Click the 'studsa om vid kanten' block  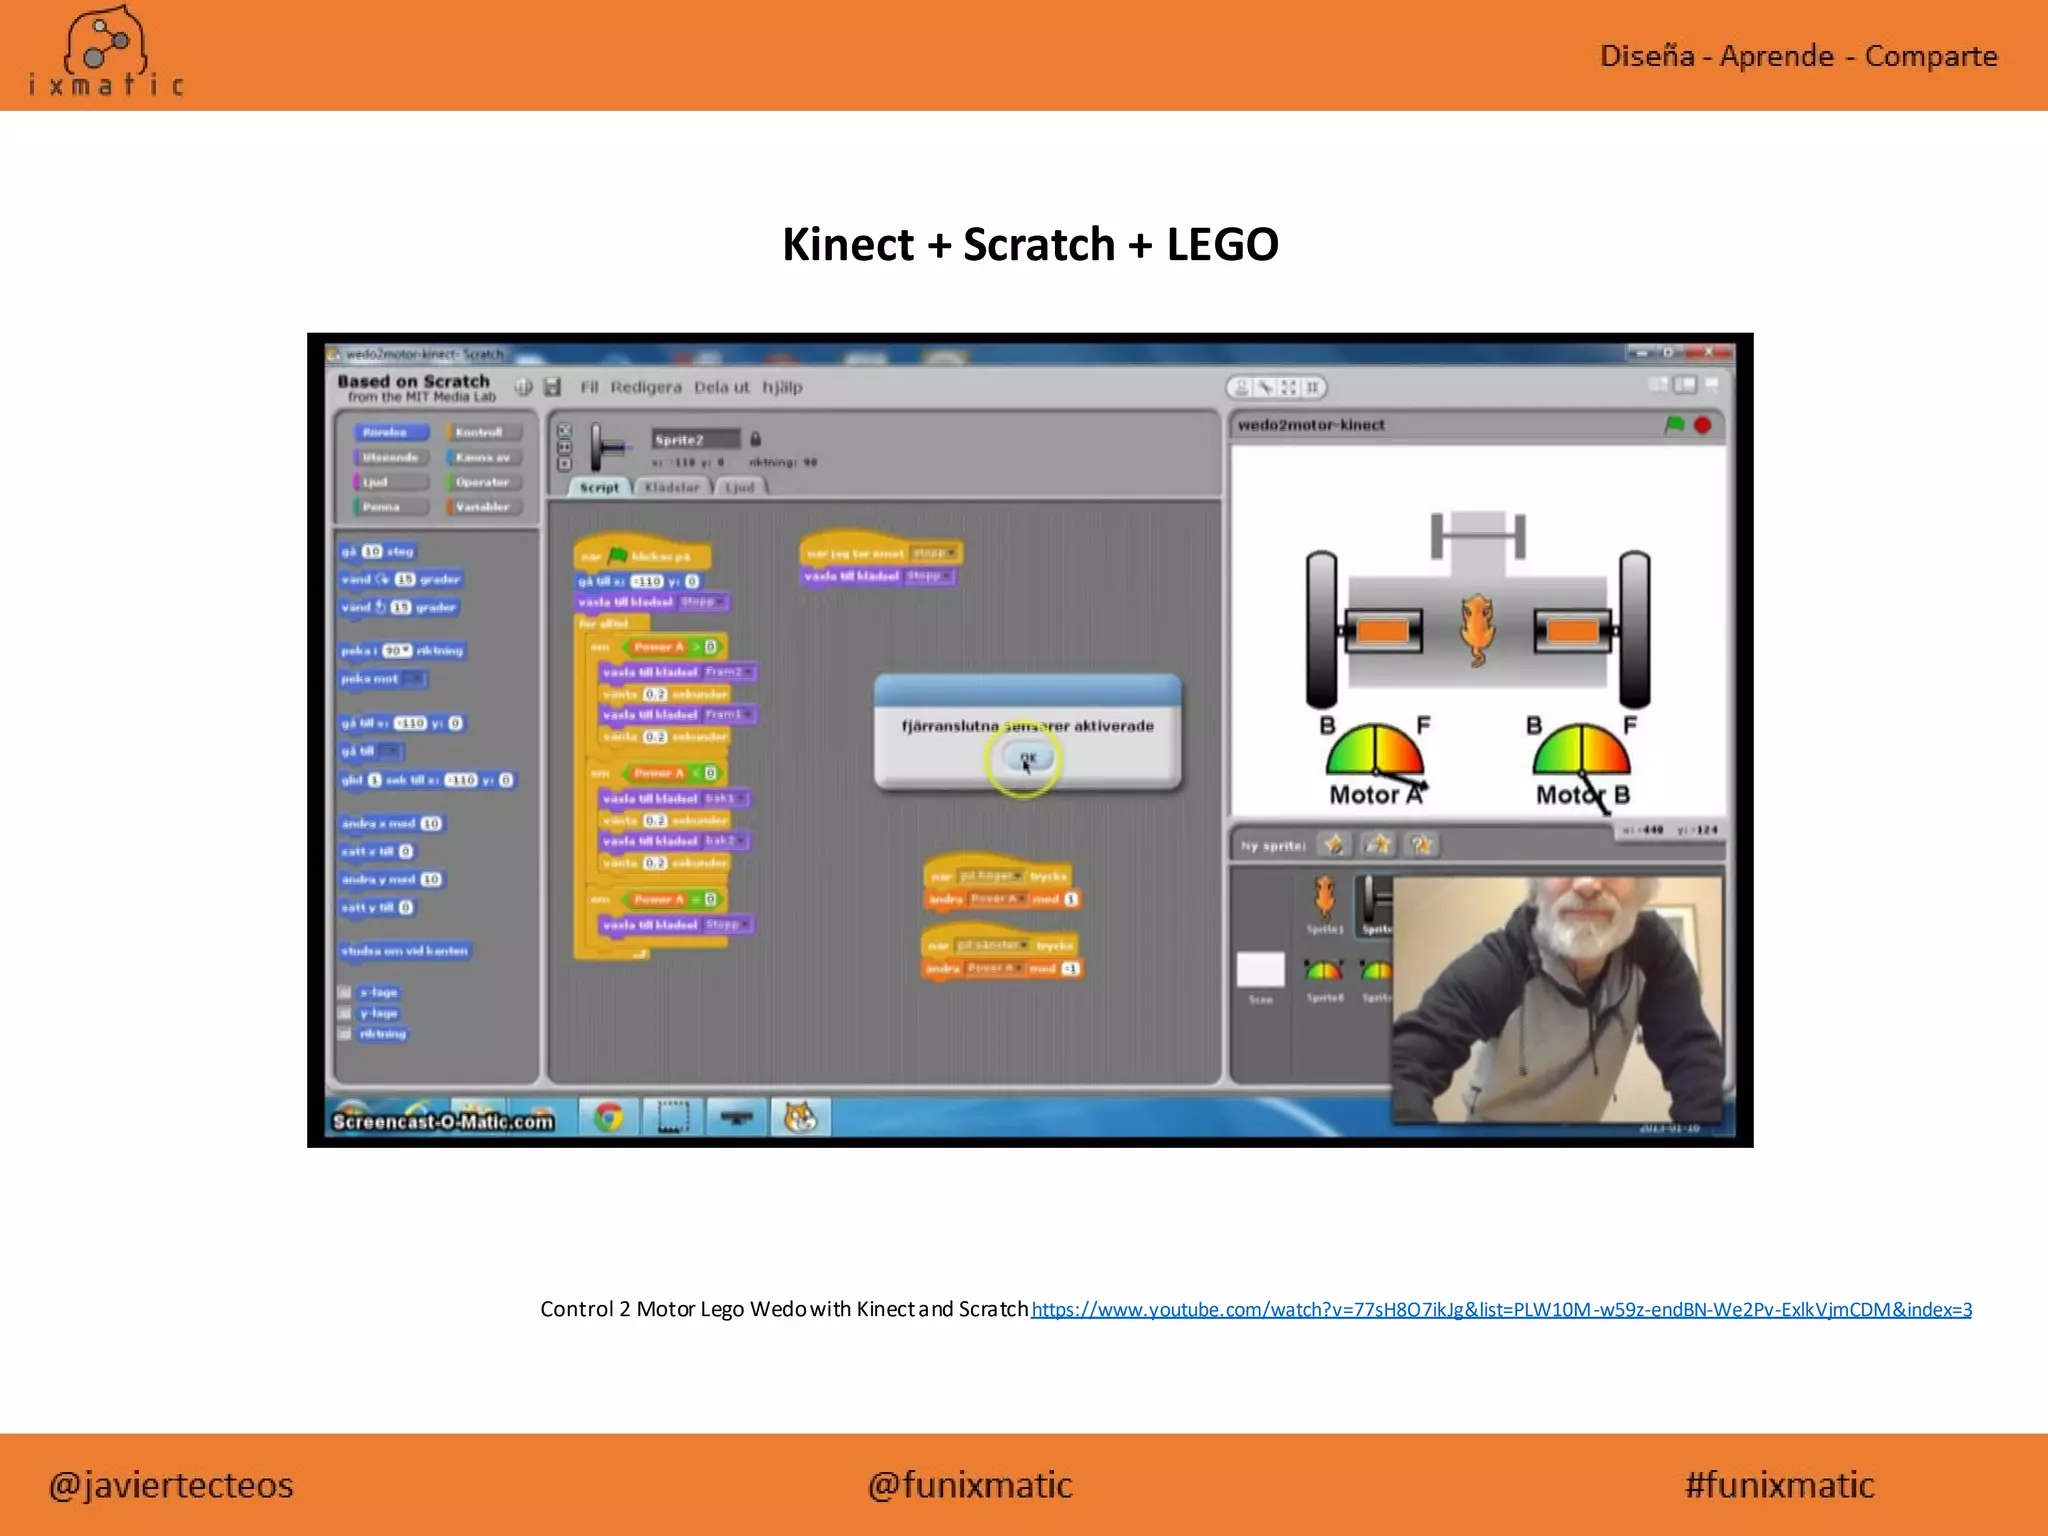click(405, 951)
